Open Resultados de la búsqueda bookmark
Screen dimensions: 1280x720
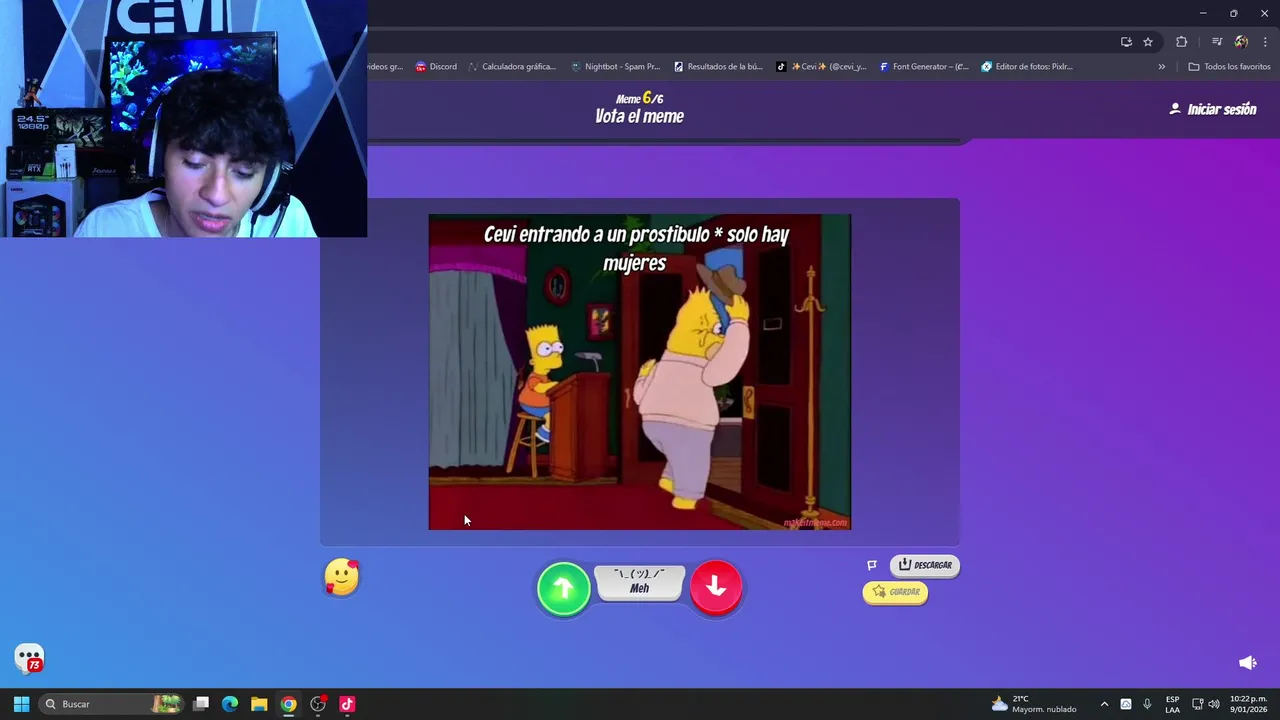click(x=718, y=67)
